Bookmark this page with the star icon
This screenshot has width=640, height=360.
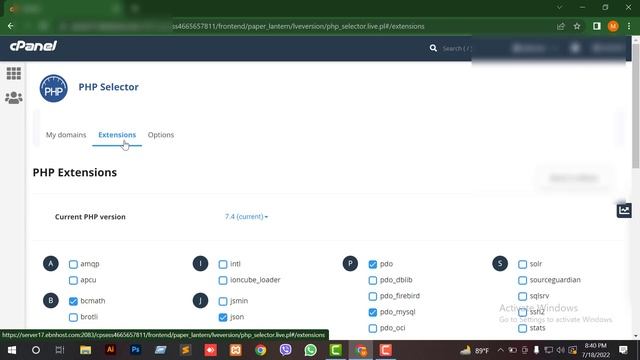pos(577,26)
